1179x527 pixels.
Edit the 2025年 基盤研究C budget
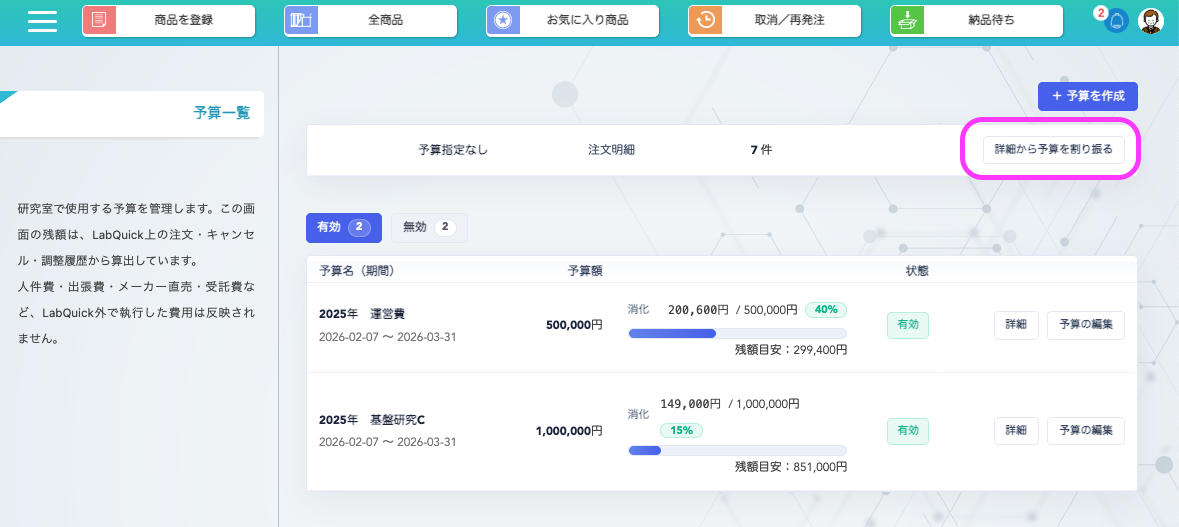coord(1085,431)
